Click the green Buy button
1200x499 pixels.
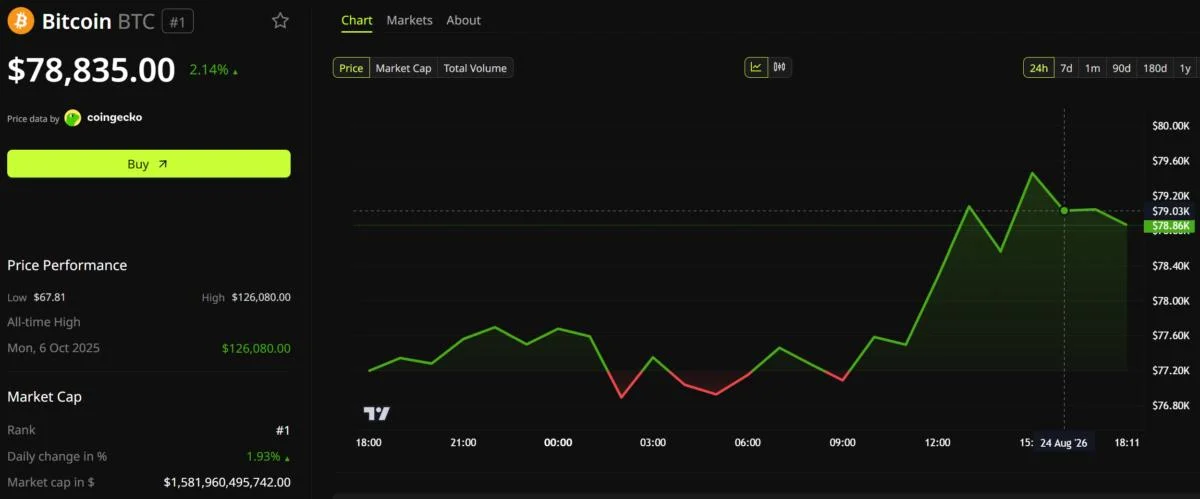[149, 164]
